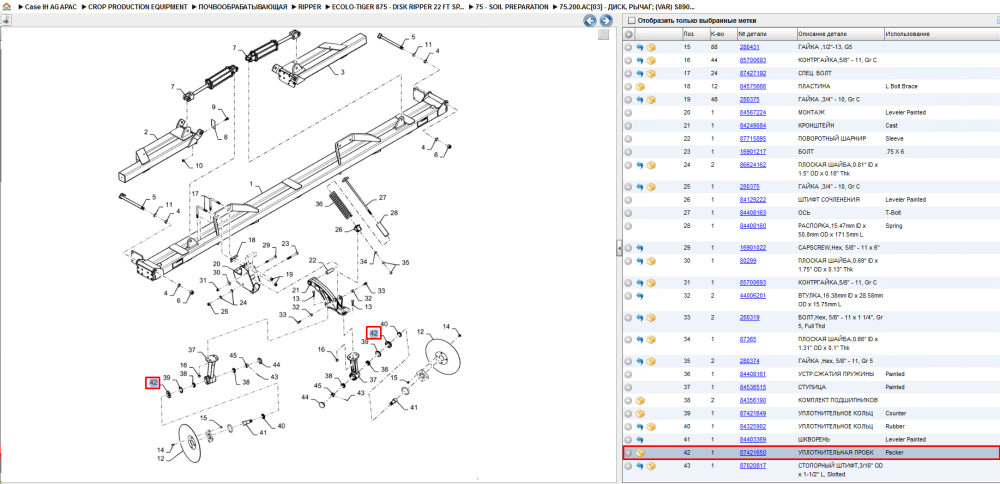1000x484 pixels.
Task: Open part number link 16901217
Action: [x=753, y=152]
